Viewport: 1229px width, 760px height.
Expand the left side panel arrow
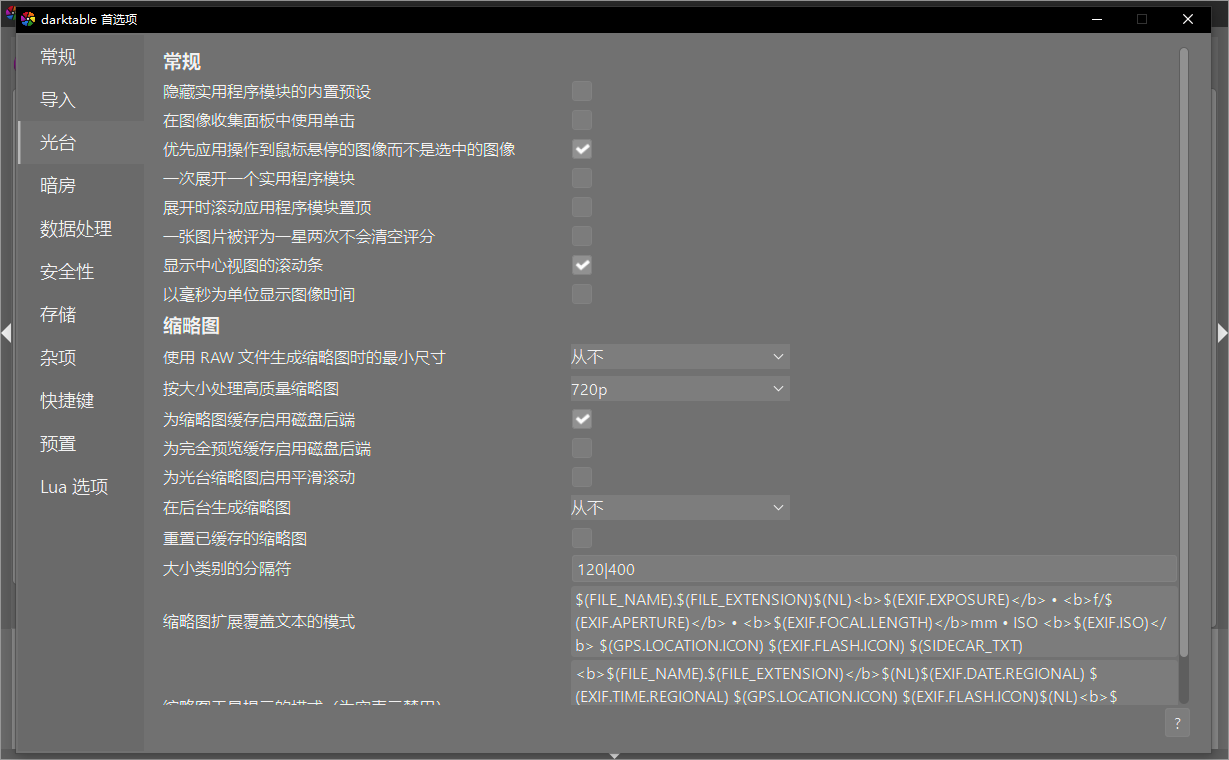[6, 334]
